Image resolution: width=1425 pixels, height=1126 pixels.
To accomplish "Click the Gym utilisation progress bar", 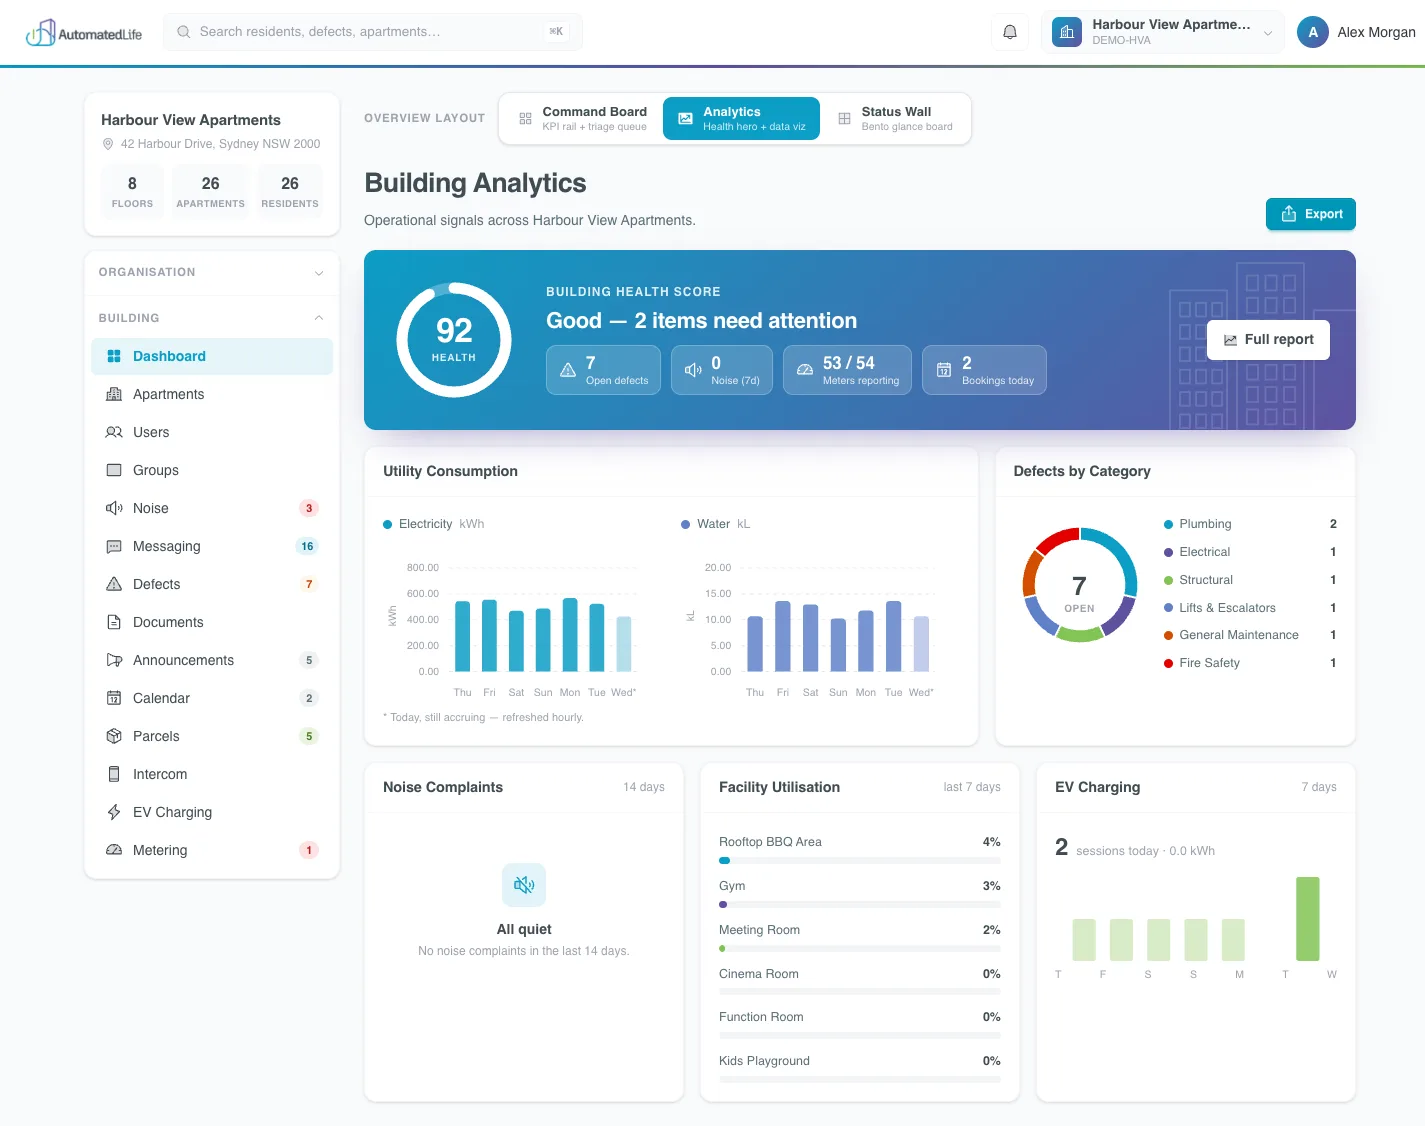I will tap(860, 904).
